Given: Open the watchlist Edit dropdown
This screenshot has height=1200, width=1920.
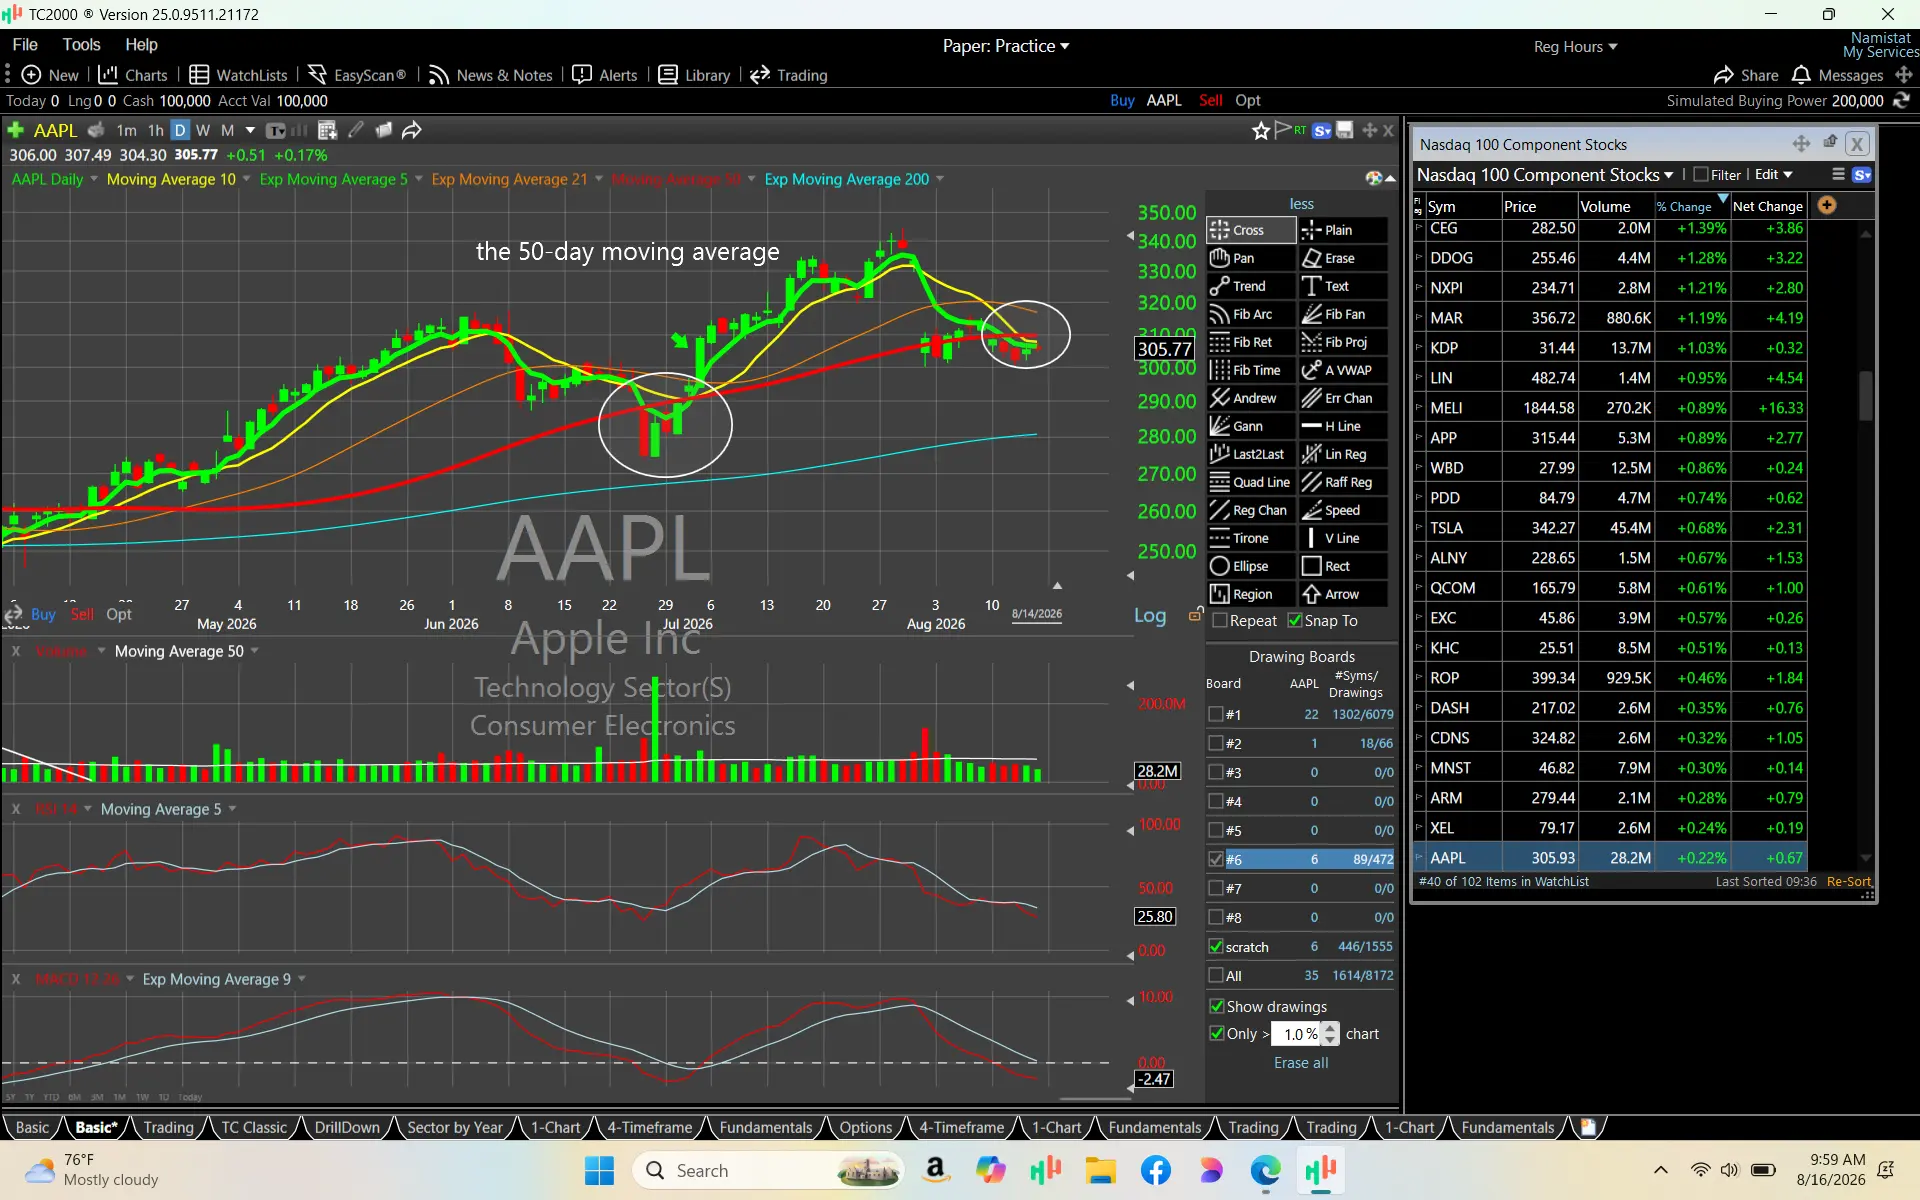Looking at the screenshot, I should [1774, 175].
